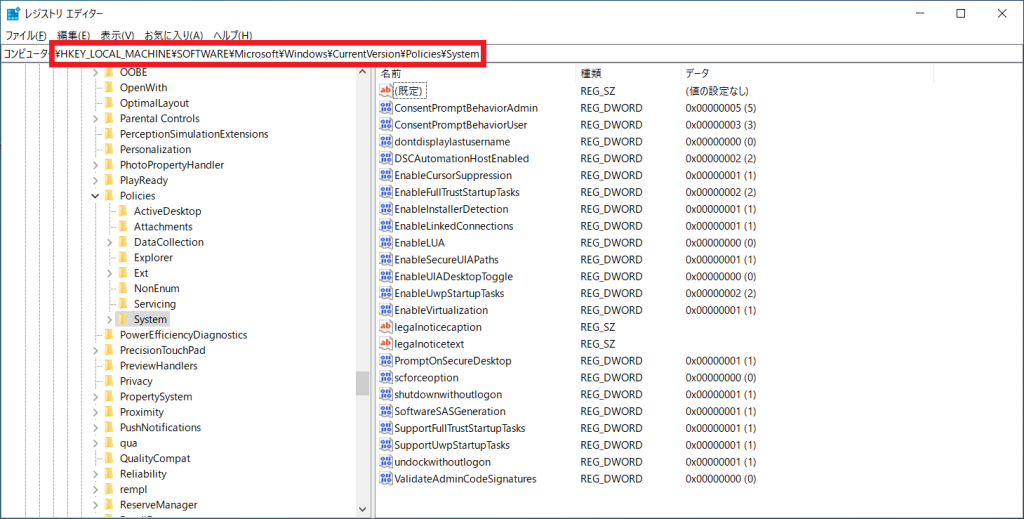Click the tree pane scrollbar thumb
This screenshot has height=519, width=1024.
point(362,383)
